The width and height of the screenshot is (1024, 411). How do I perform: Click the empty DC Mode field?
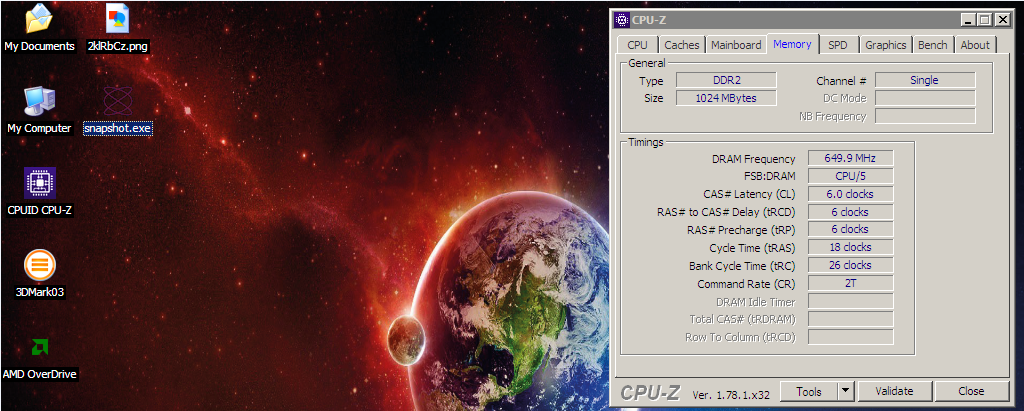(x=925, y=98)
